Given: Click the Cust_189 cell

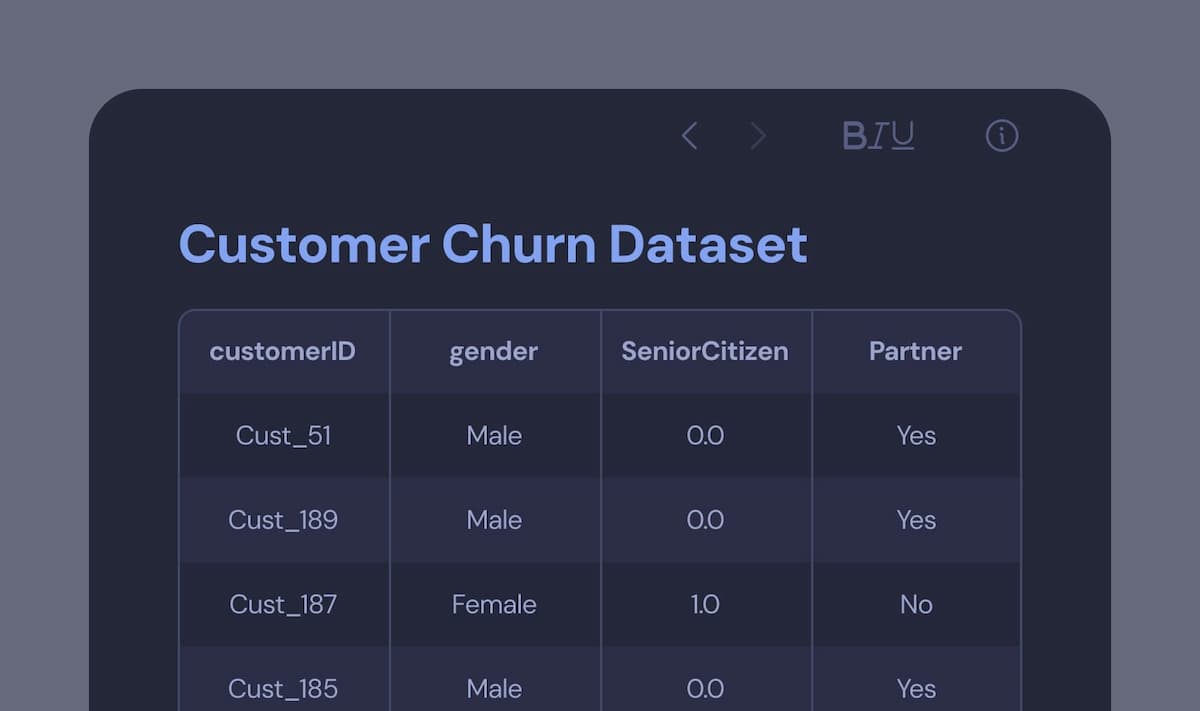Looking at the screenshot, I should [x=283, y=520].
